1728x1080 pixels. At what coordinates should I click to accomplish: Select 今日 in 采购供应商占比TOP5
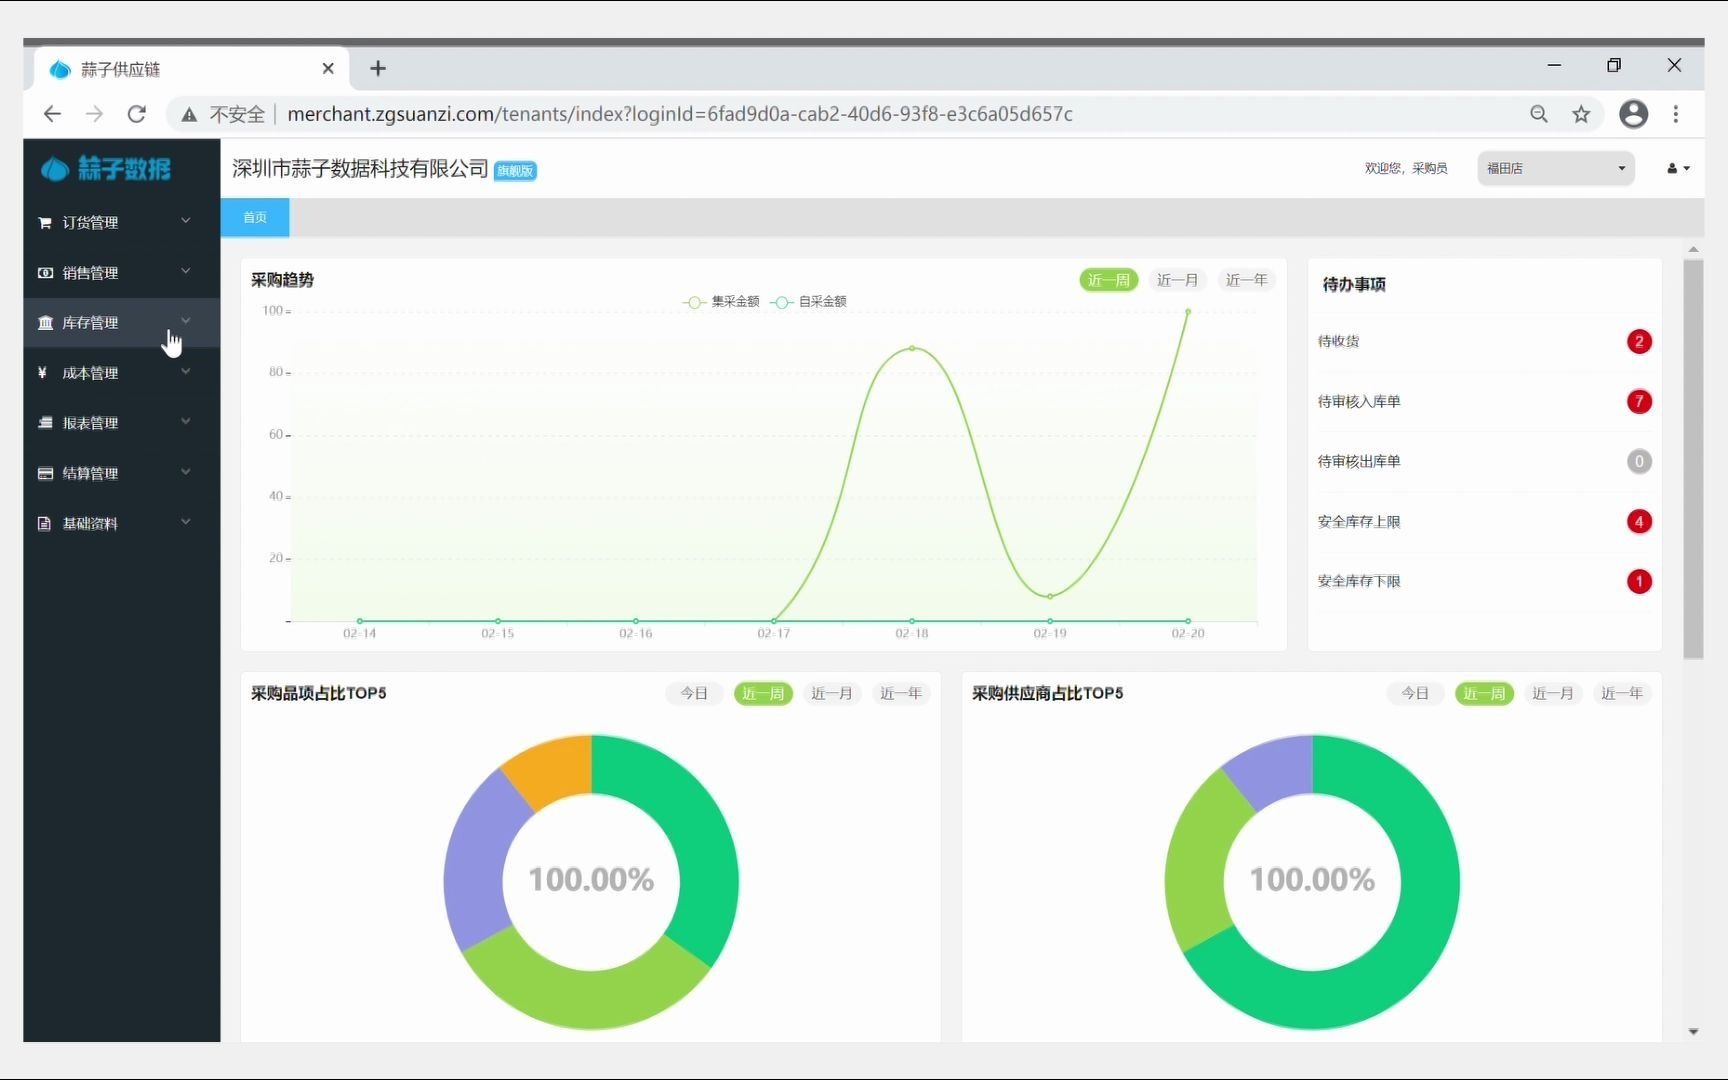(x=1415, y=693)
